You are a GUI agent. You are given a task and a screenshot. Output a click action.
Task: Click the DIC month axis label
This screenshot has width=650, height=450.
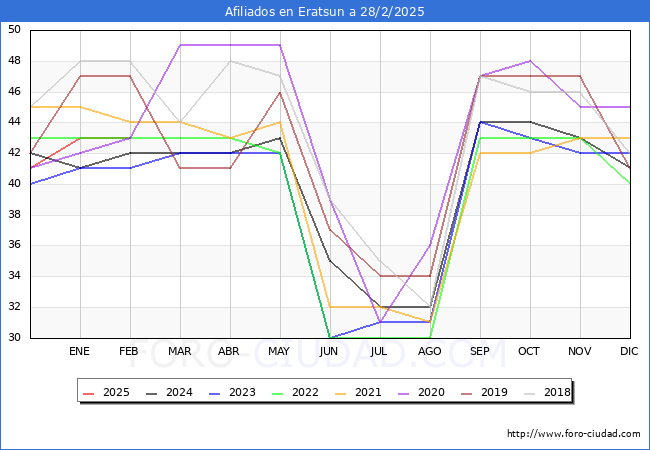pos(629,351)
